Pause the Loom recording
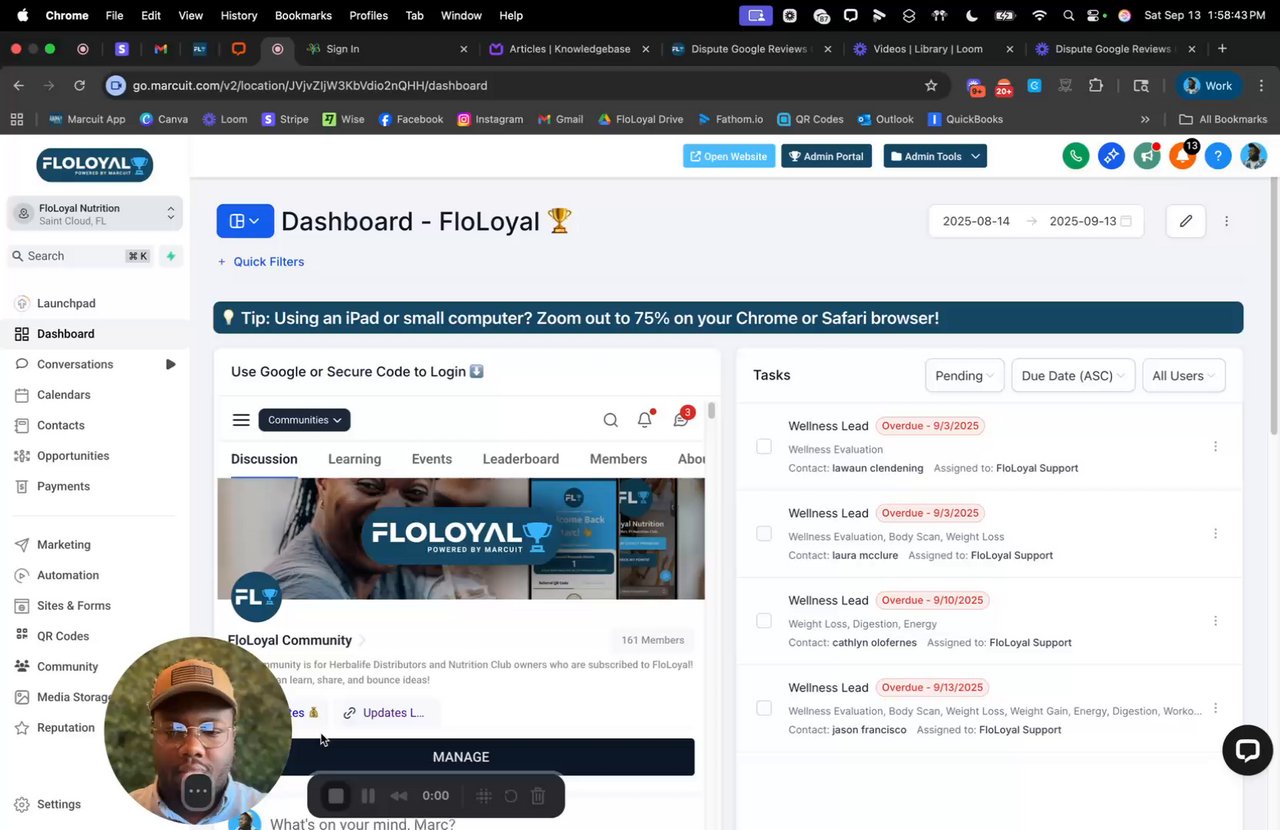1280x830 pixels. [368, 796]
